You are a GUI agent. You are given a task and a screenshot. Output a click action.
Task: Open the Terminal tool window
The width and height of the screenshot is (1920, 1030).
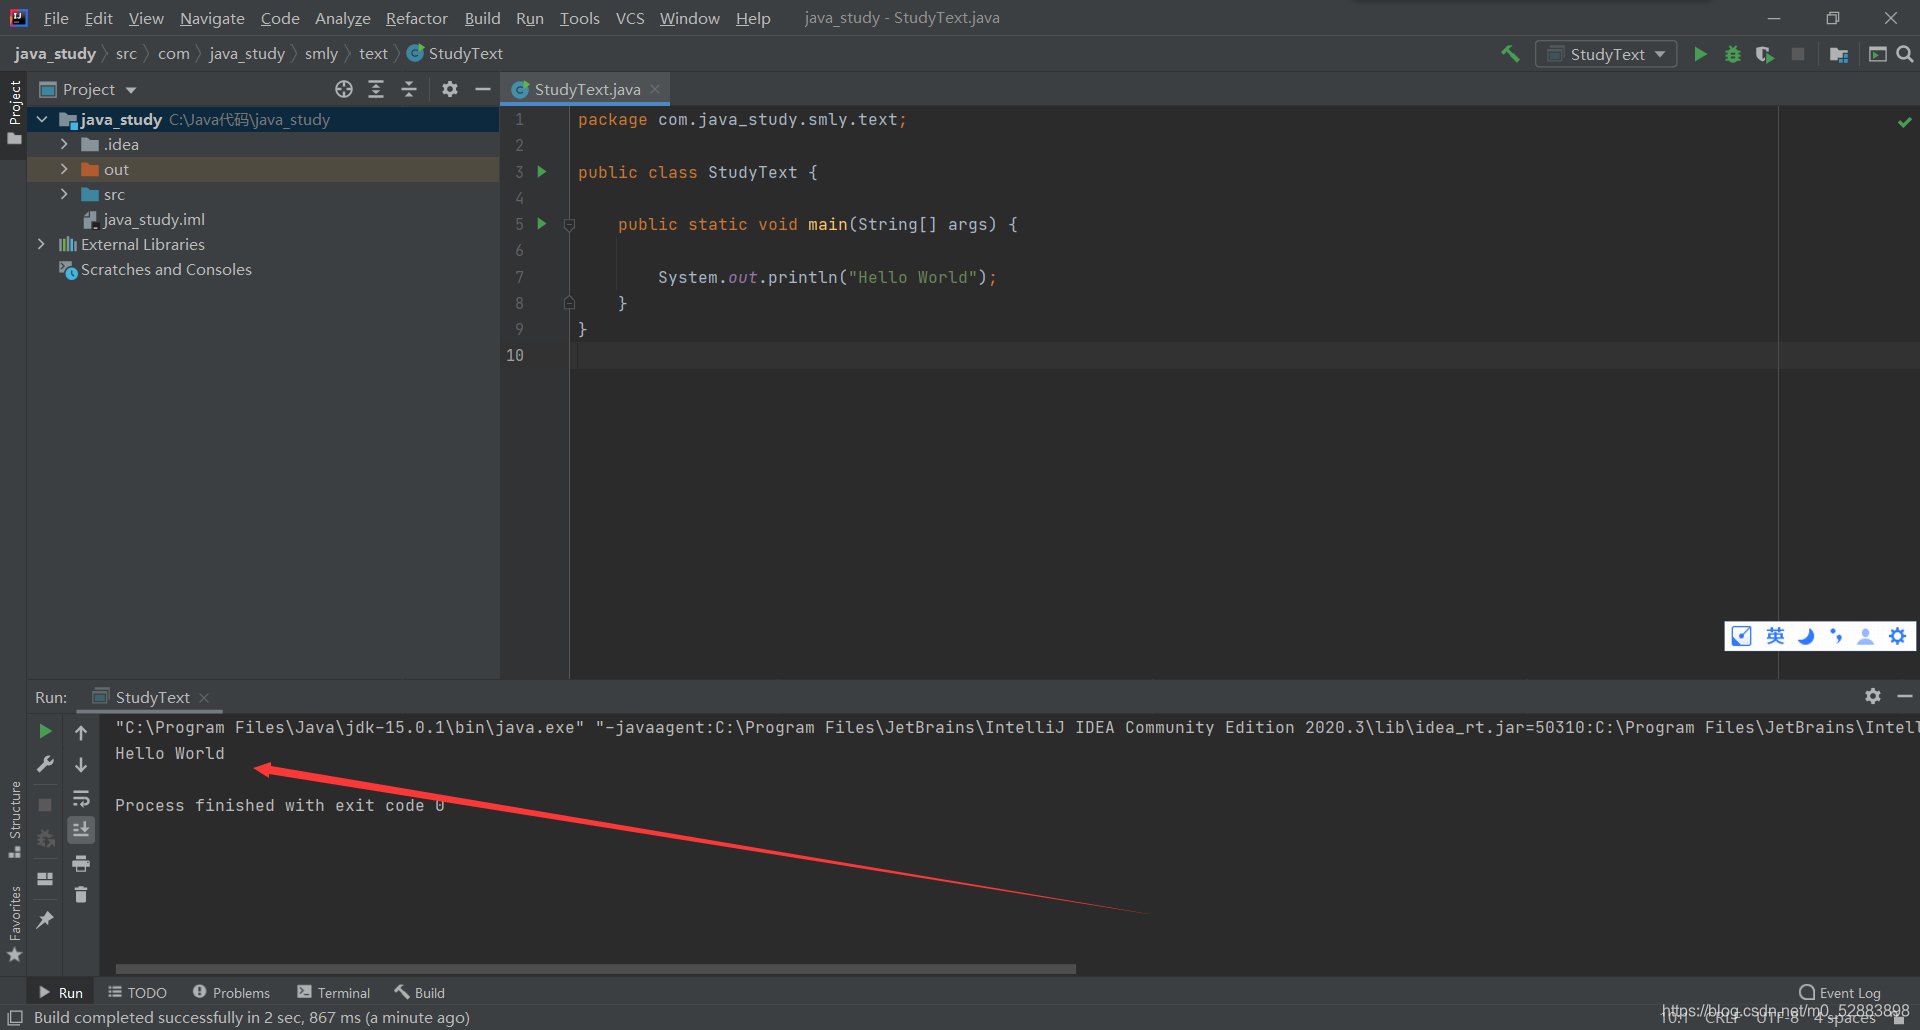point(334,992)
